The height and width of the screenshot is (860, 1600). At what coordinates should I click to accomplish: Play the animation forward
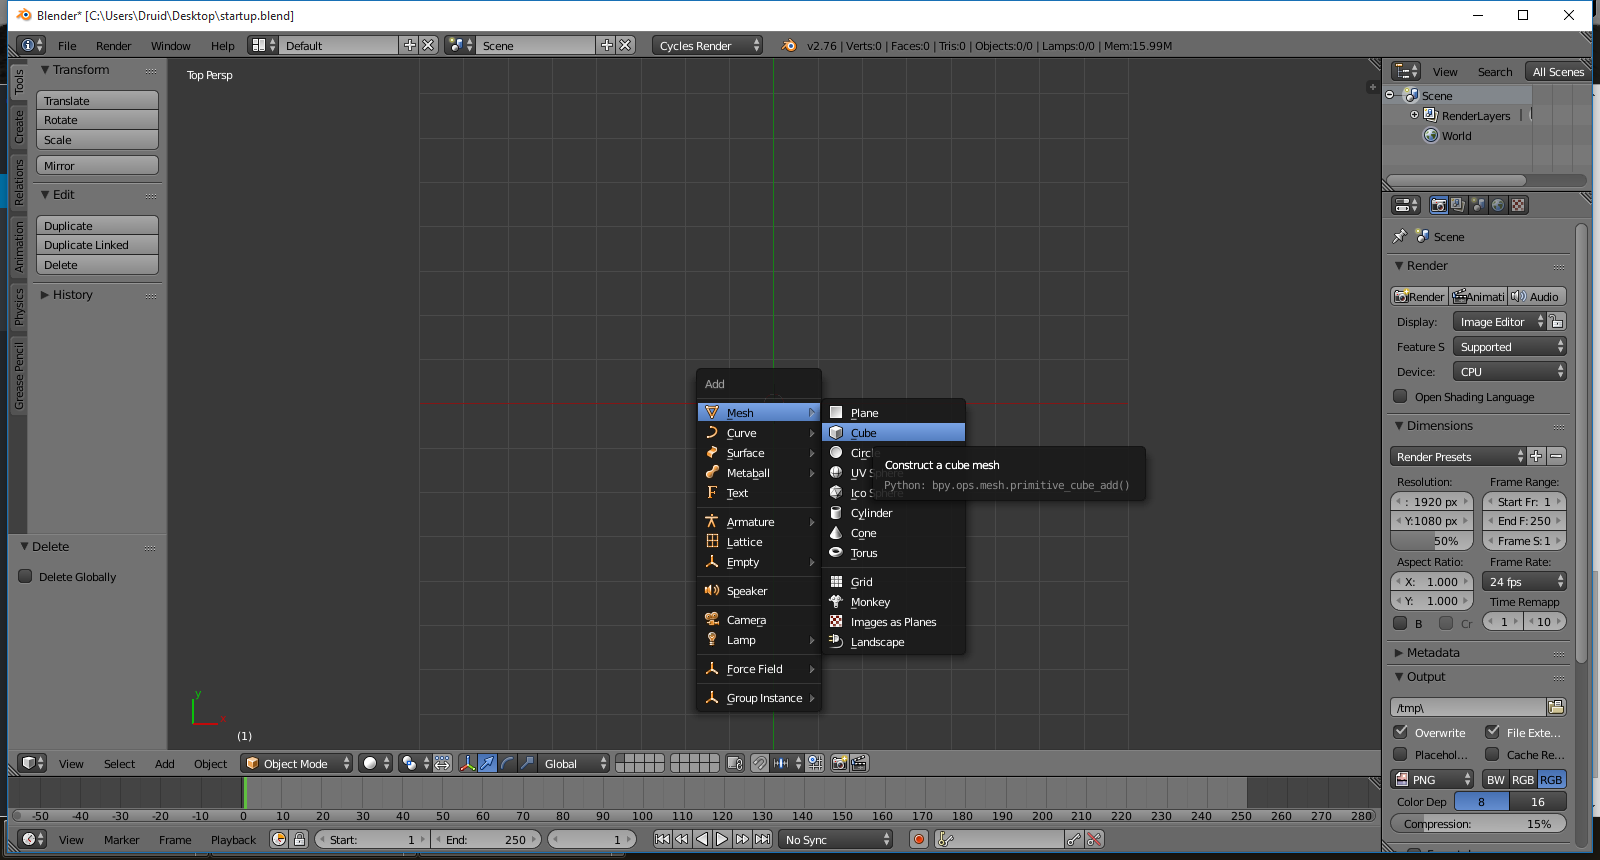[722, 839]
